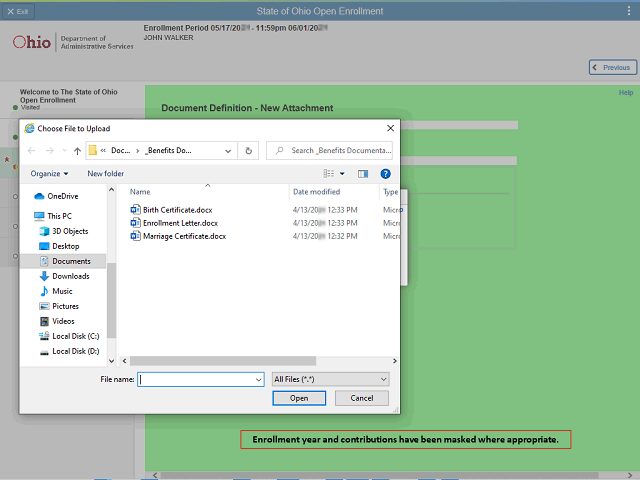Viewport: 640px width, 480px height.
Task: Select Enrollment Letter.docx file
Action: click(180, 223)
